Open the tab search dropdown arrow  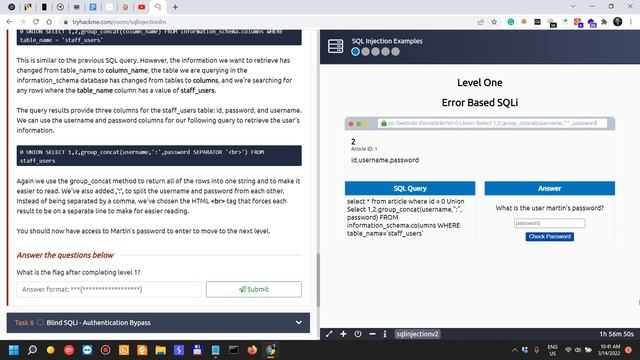[573, 7]
